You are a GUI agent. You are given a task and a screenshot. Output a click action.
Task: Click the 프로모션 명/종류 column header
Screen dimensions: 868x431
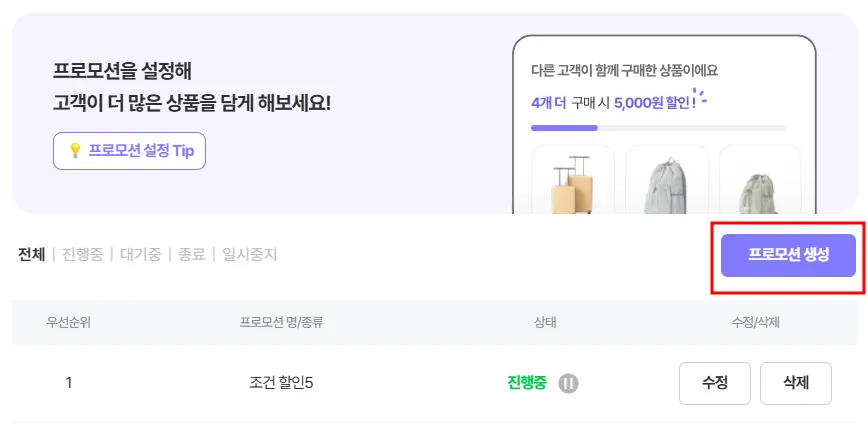(281, 323)
